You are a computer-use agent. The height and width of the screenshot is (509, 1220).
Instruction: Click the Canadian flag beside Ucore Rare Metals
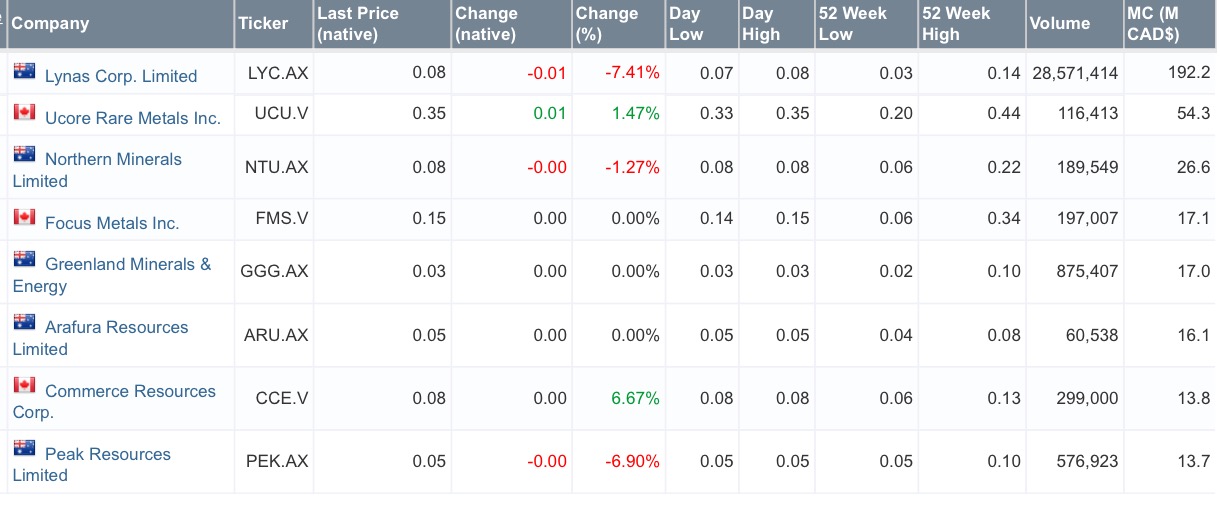(24, 112)
